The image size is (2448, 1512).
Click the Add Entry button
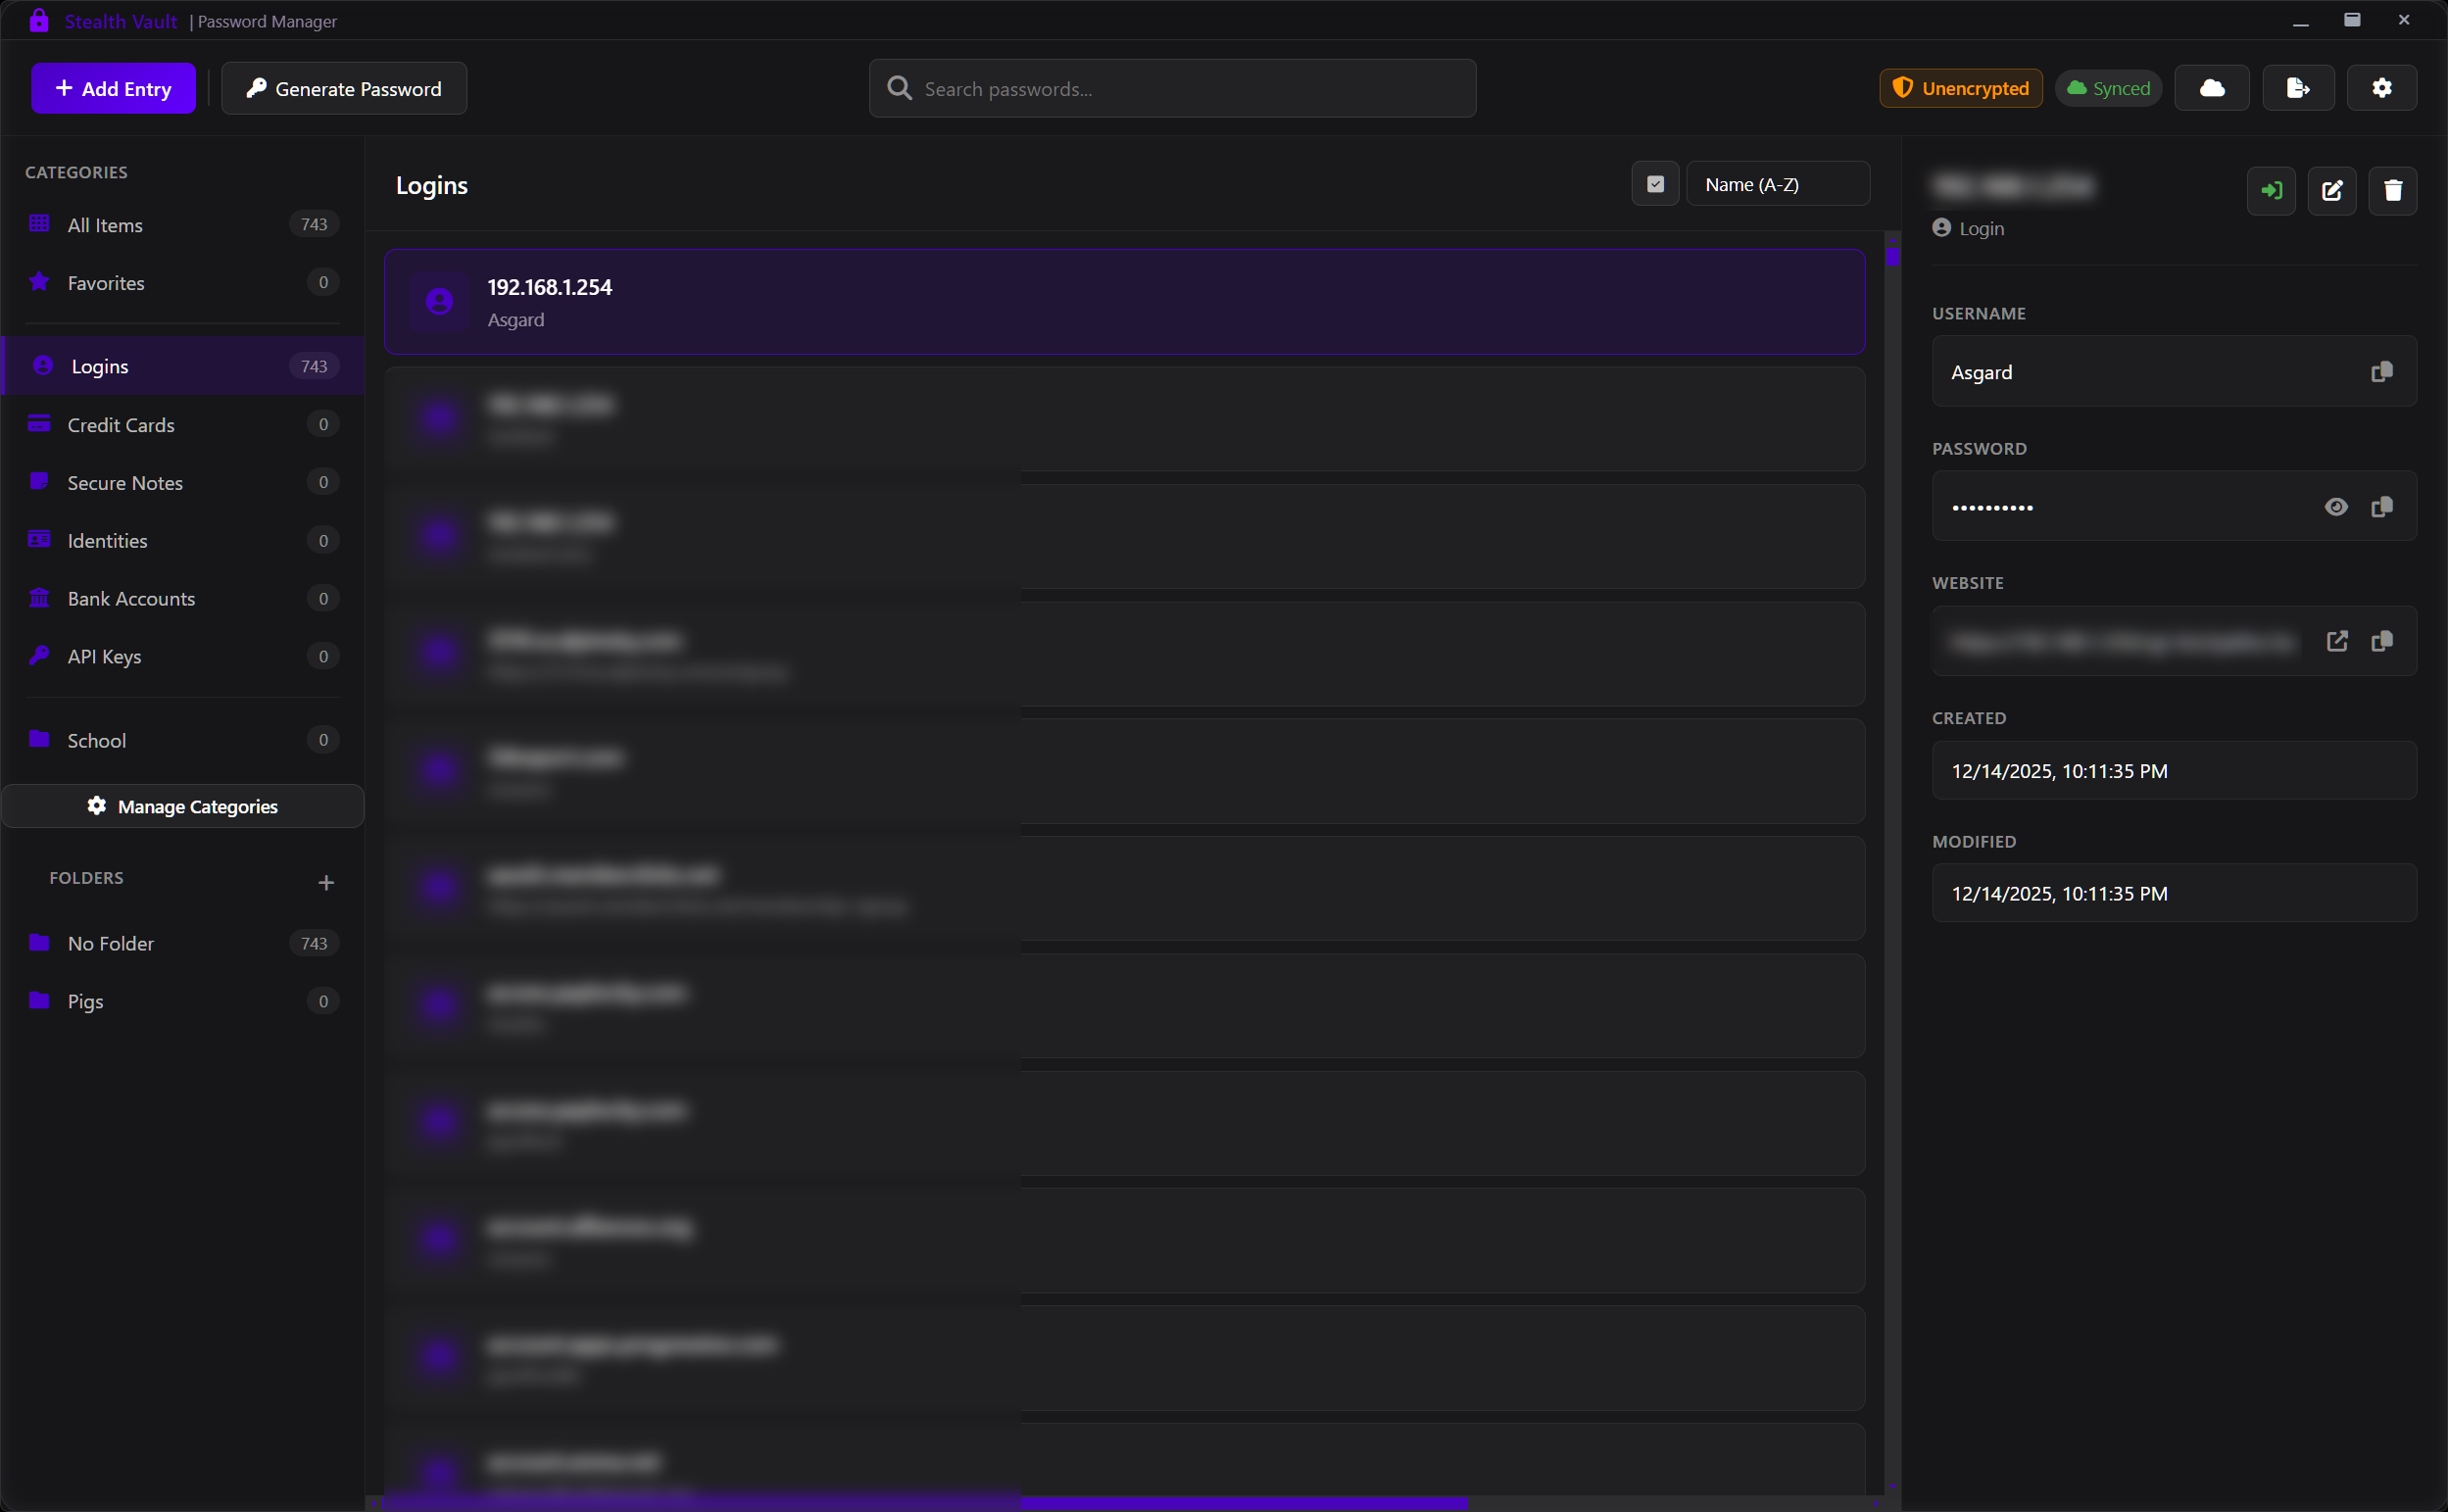tap(113, 88)
